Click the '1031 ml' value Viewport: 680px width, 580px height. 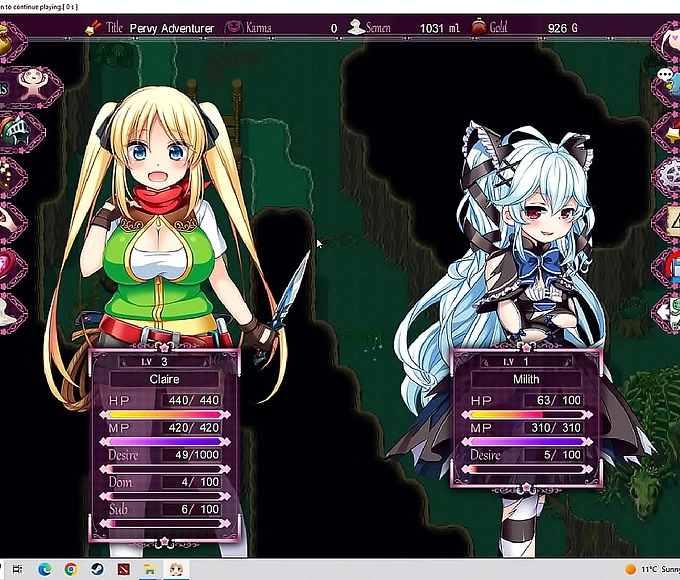(439, 28)
